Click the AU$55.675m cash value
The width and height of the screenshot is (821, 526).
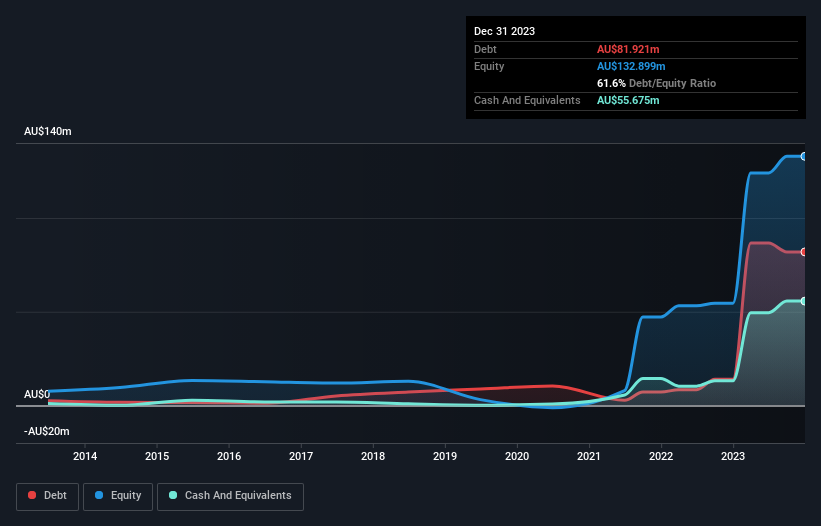coord(628,100)
